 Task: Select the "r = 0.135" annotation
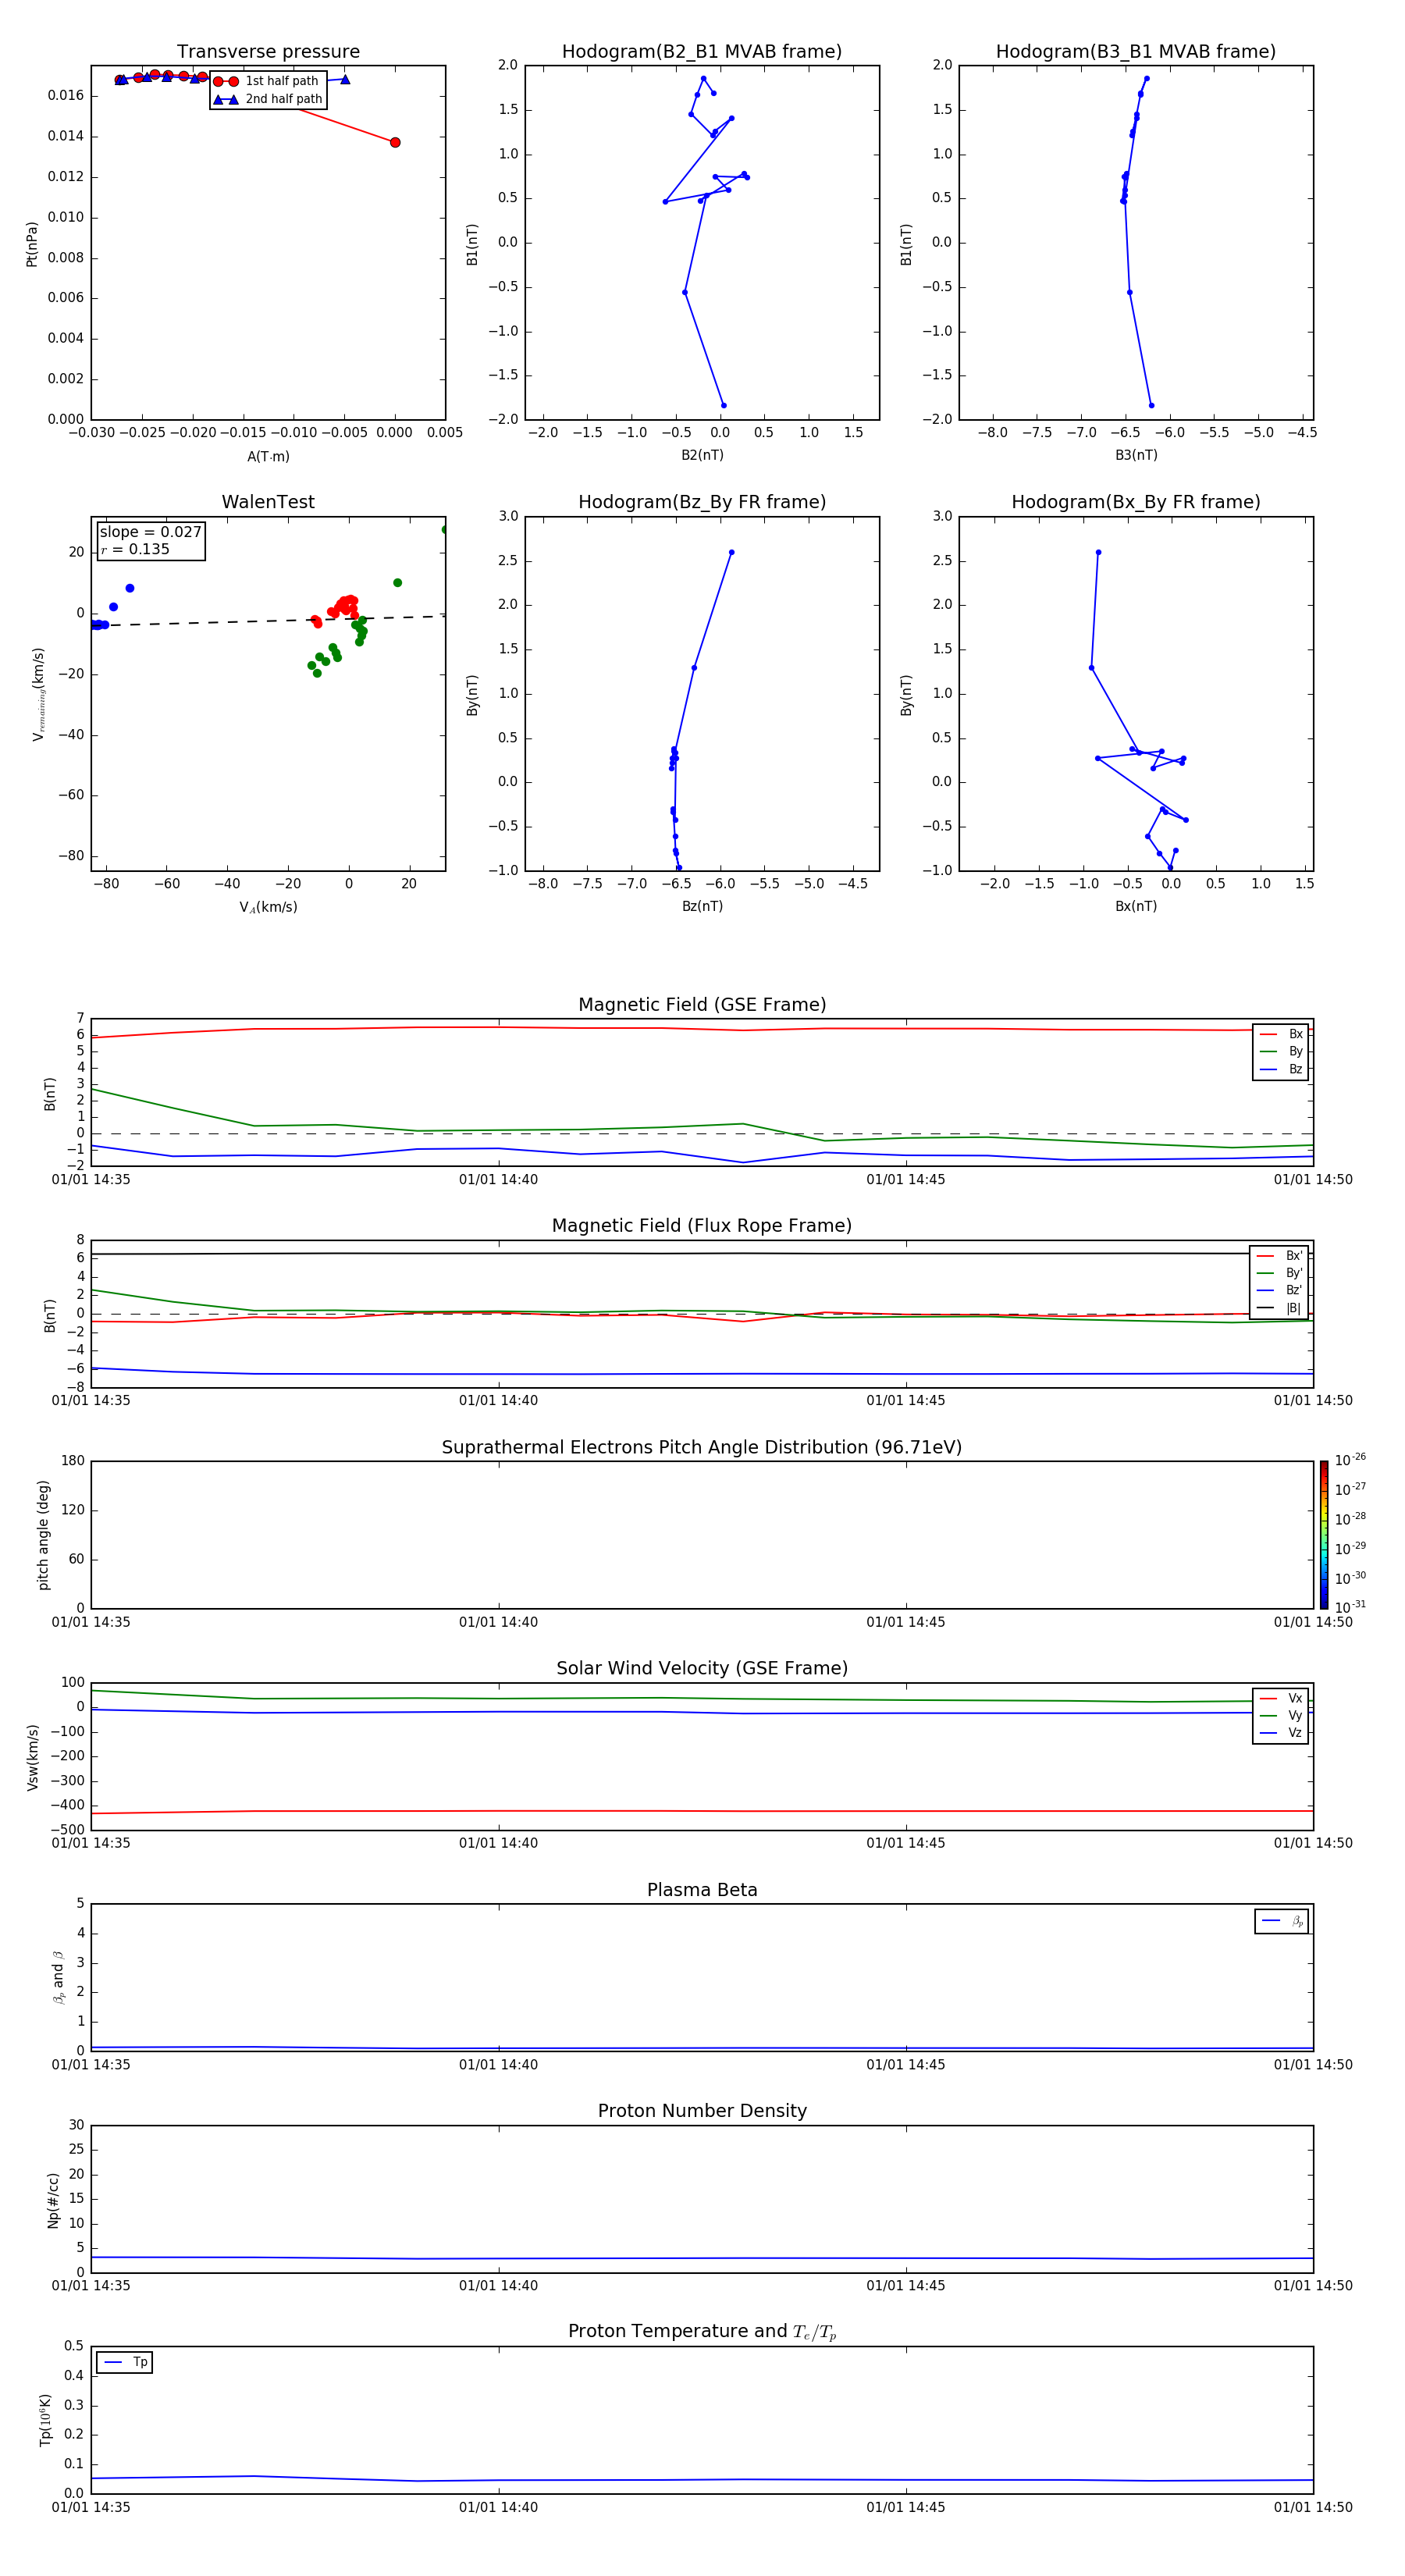coord(135,549)
